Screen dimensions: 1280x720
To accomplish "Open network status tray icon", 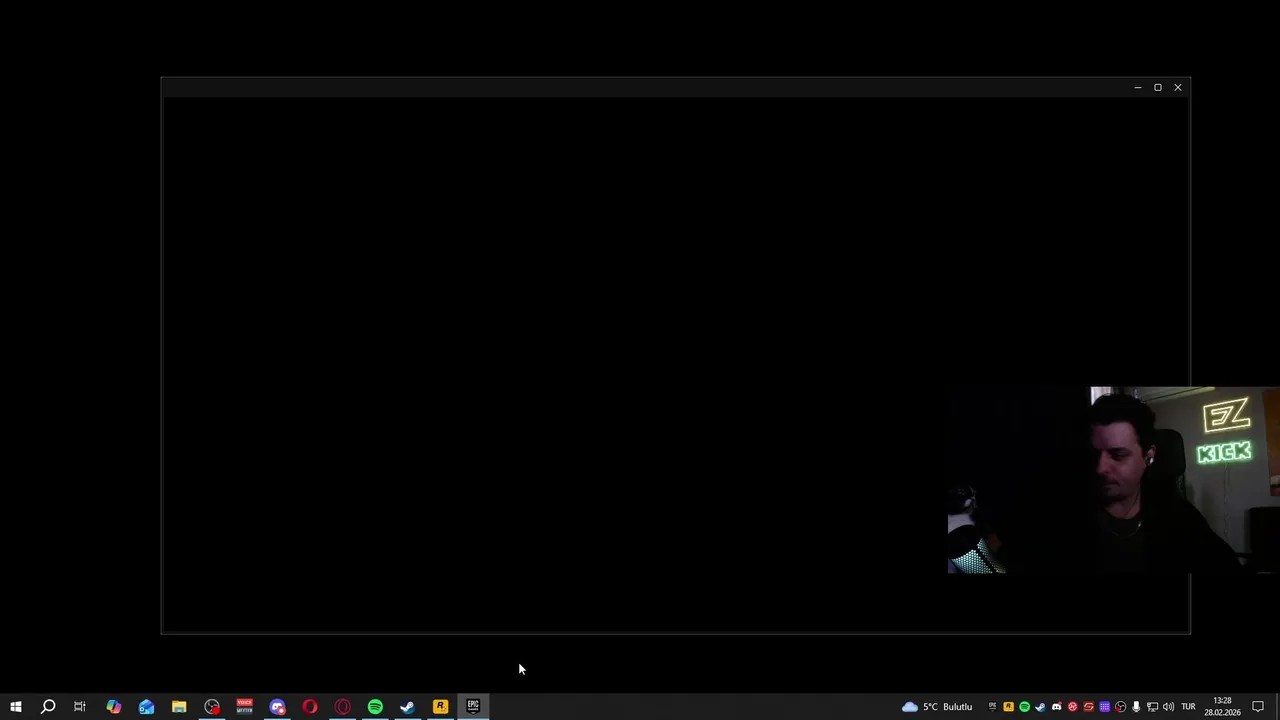I will click(x=1152, y=707).
